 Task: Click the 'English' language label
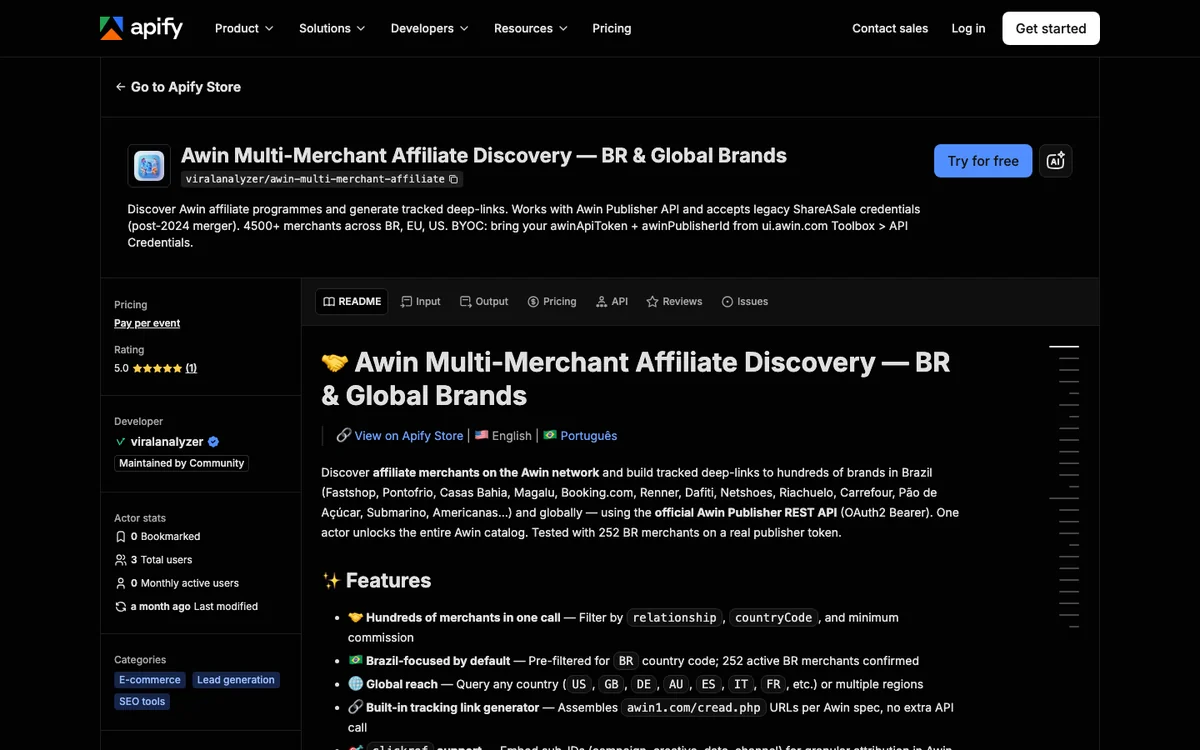pos(511,436)
